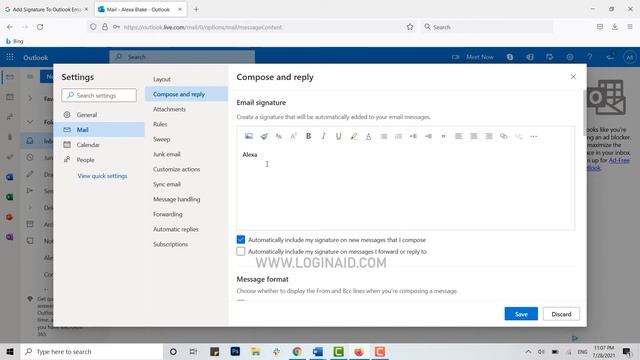Click the Outlook mail search box
This screenshot has height=360, width=640.
click(x=182, y=57)
